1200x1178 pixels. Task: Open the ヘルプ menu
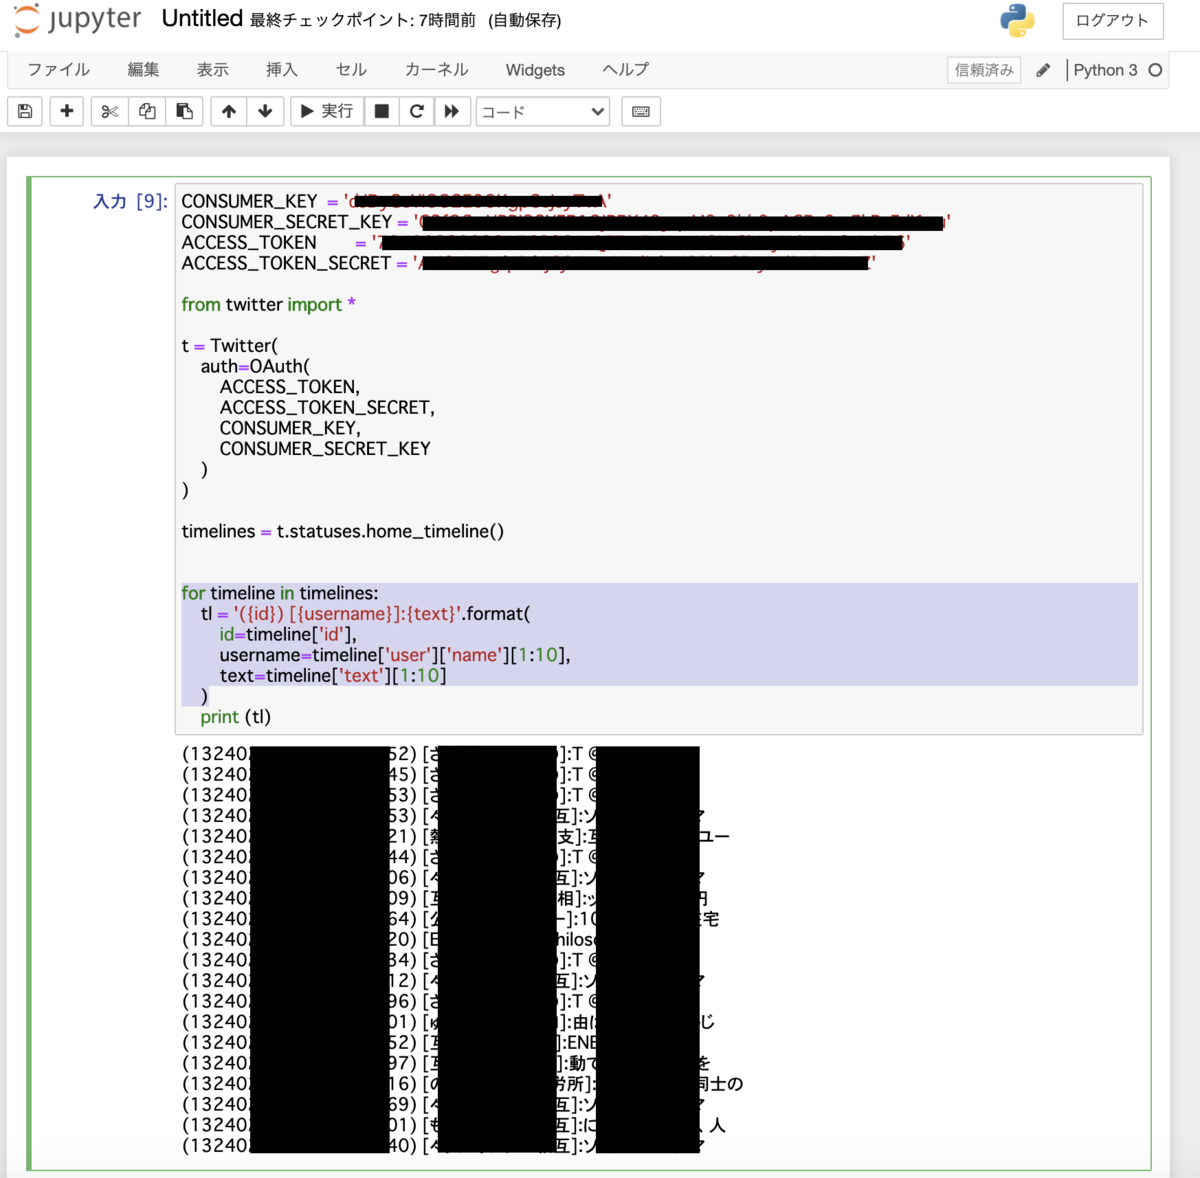[625, 70]
